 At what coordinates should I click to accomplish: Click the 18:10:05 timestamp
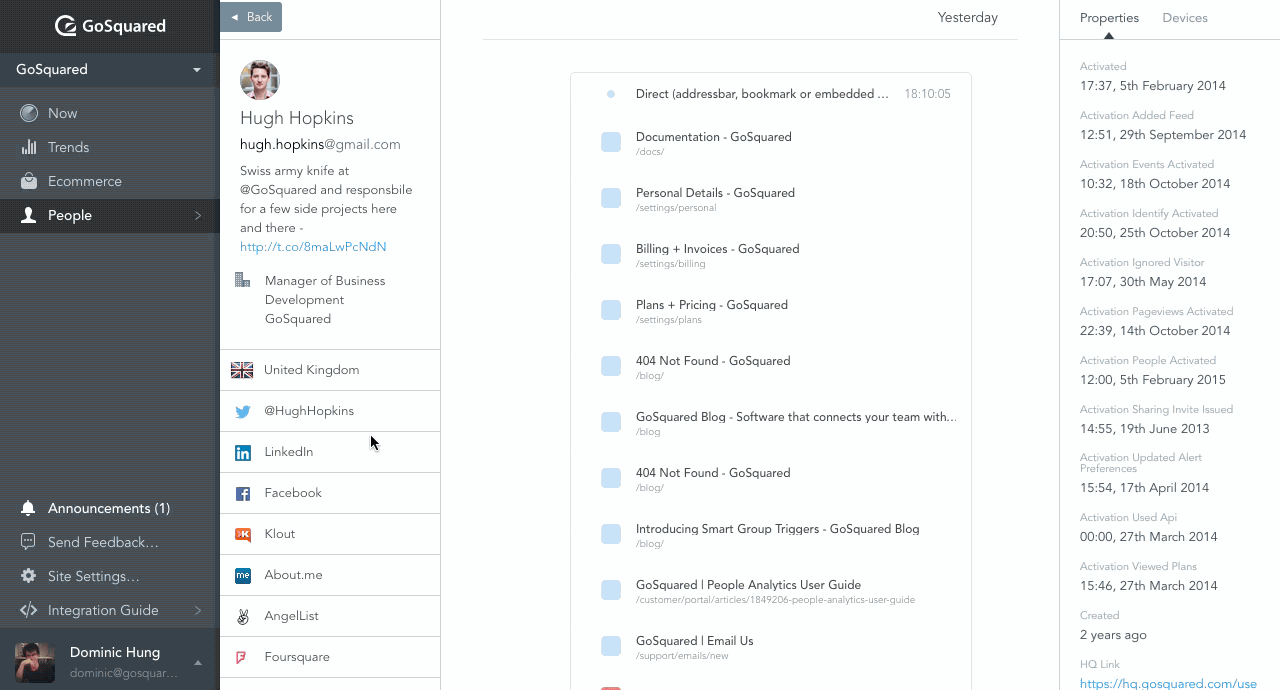927,94
